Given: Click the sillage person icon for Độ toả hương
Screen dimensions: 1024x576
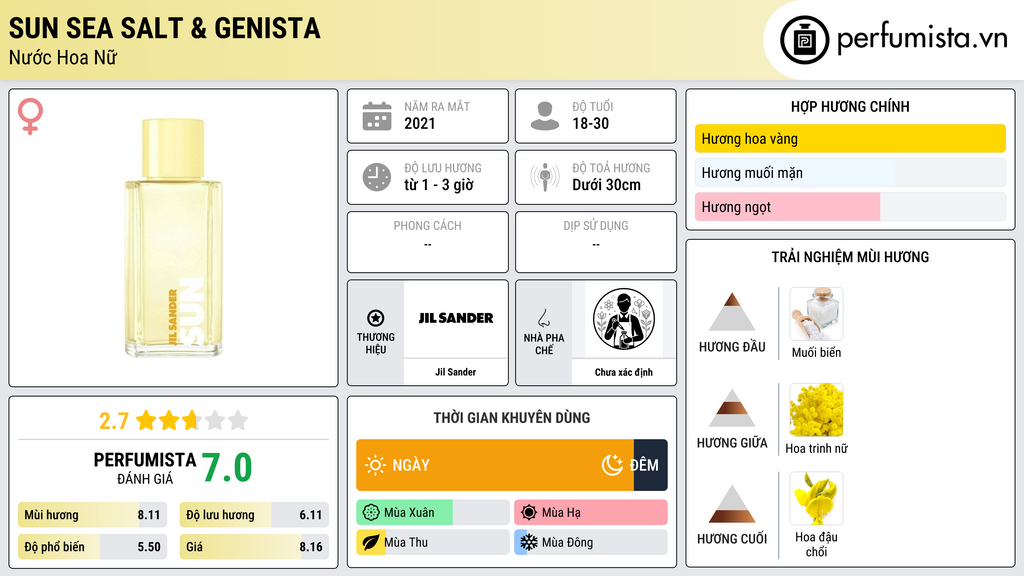Looking at the screenshot, I should (x=545, y=177).
